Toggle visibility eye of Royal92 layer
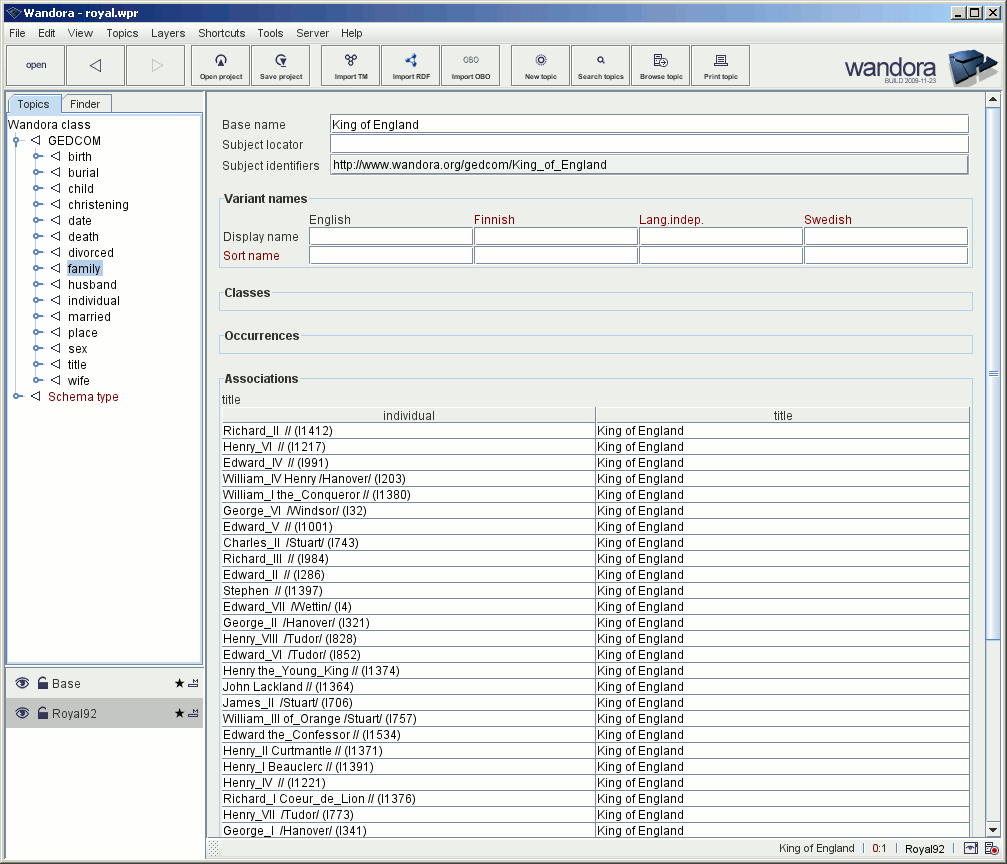The image size is (1007, 864). [x=22, y=714]
